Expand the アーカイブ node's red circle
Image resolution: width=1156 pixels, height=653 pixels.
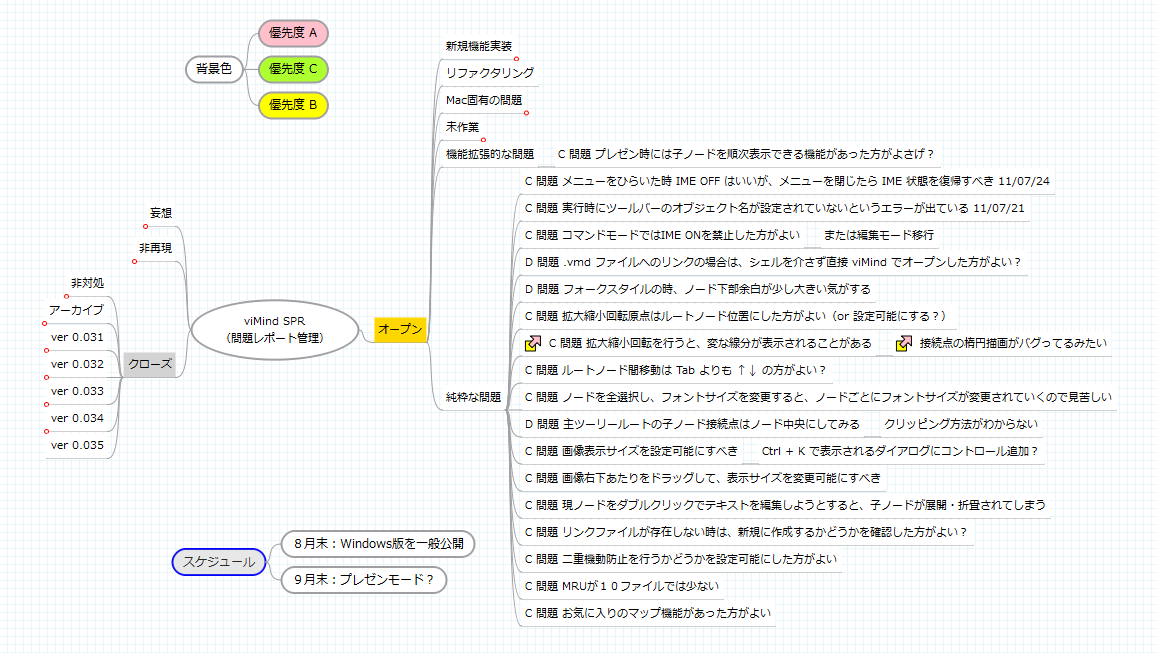coord(45,324)
